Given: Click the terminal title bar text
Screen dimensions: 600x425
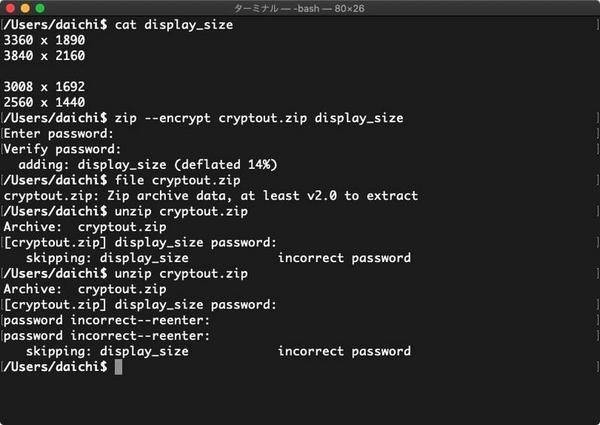Looking at the screenshot, I should (x=299, y=8).
